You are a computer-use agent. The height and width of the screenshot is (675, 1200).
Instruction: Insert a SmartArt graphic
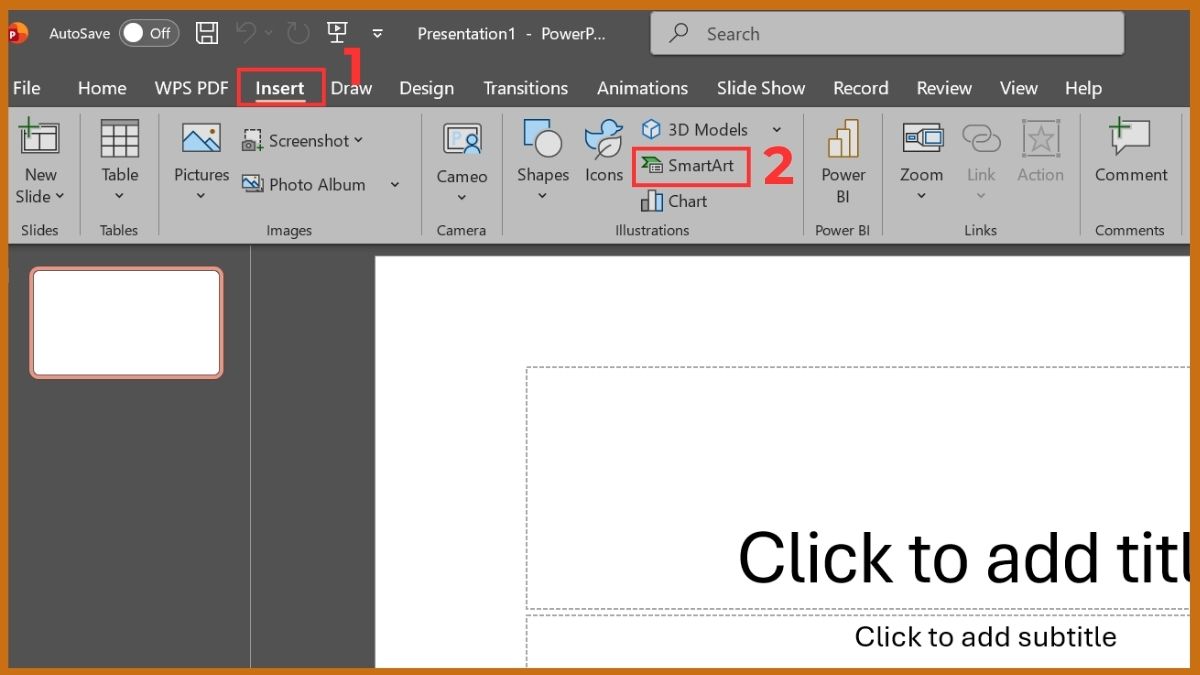691,166
